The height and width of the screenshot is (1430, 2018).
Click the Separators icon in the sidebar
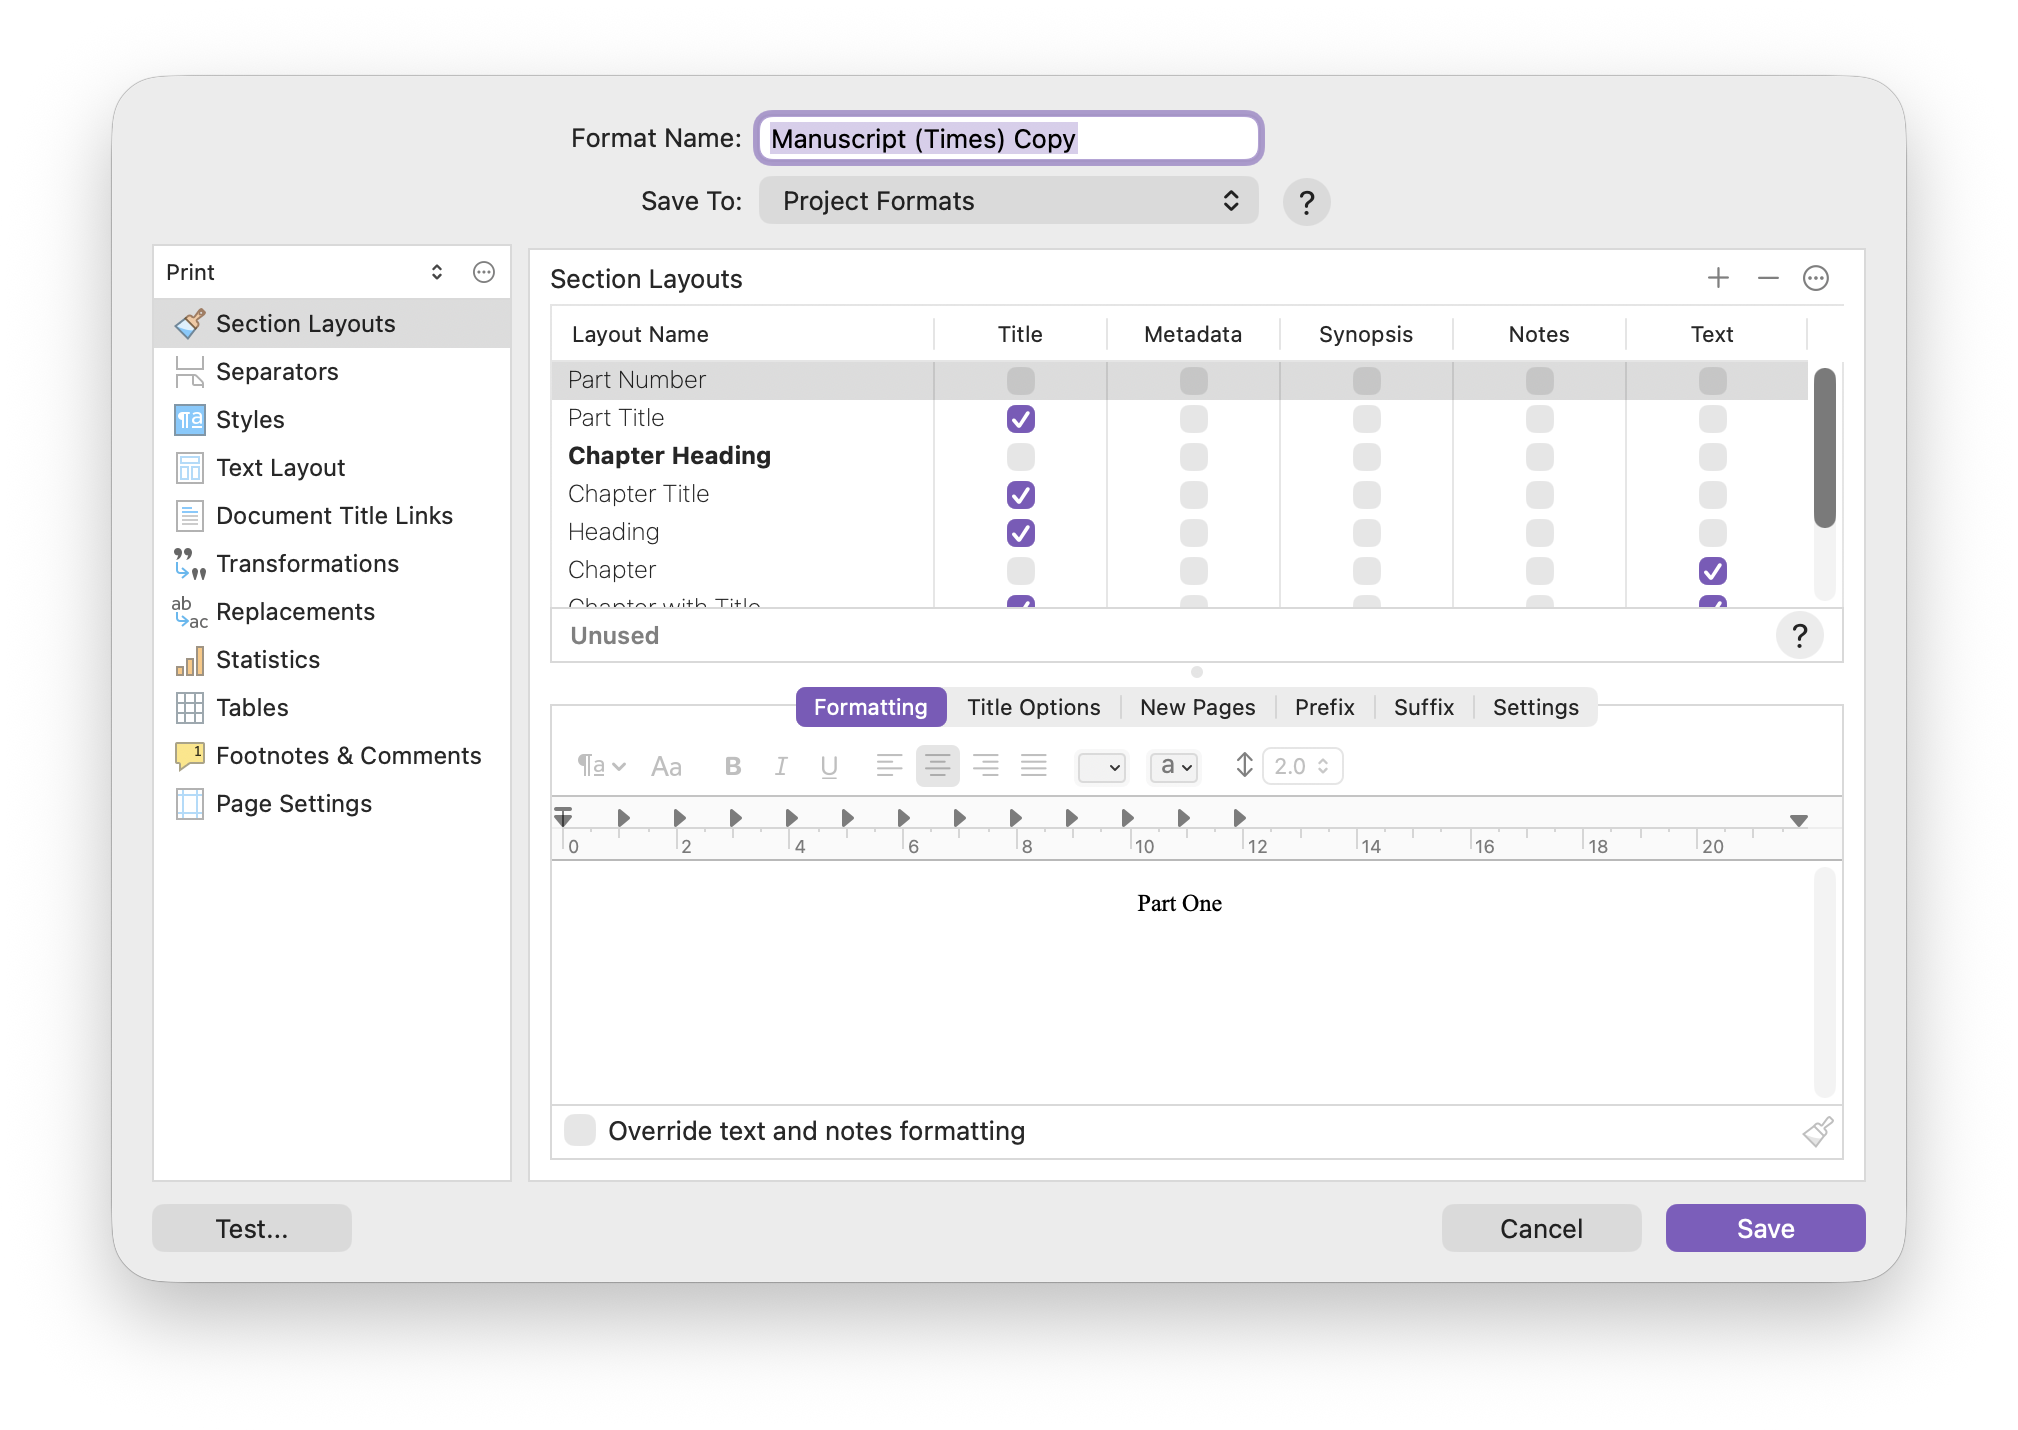coord(189,372)
